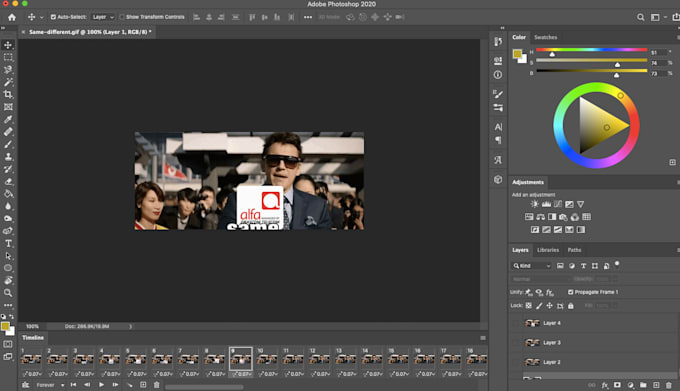Image resolution: width=680 pixels, height=391 pixels.
Task: Add layer style fx button
Action: (x=605, y=385)
